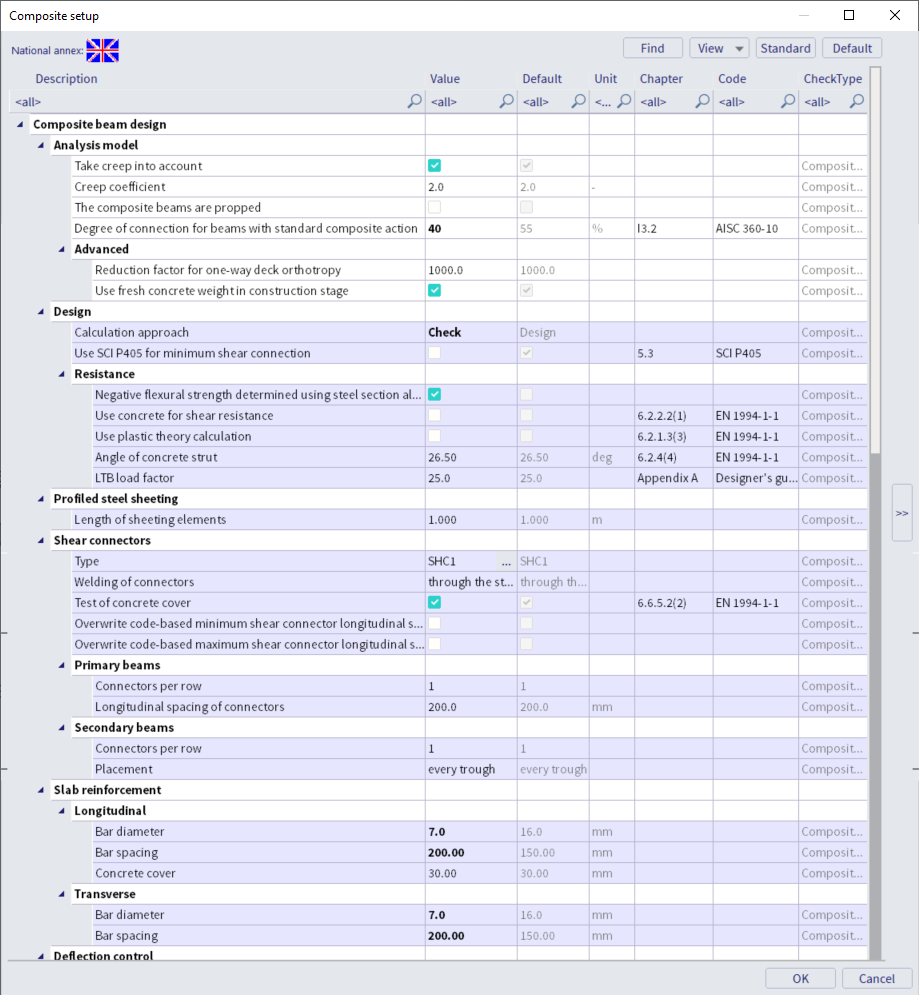This screenshot has height=995, width=919.
Task: Toggle Take creep into account checkbox
Action: tap(435, 166)
